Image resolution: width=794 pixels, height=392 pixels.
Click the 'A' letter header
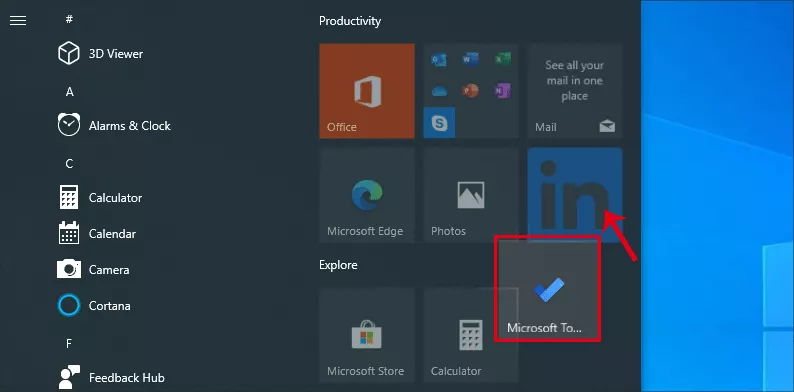click(x=69, y=92)
